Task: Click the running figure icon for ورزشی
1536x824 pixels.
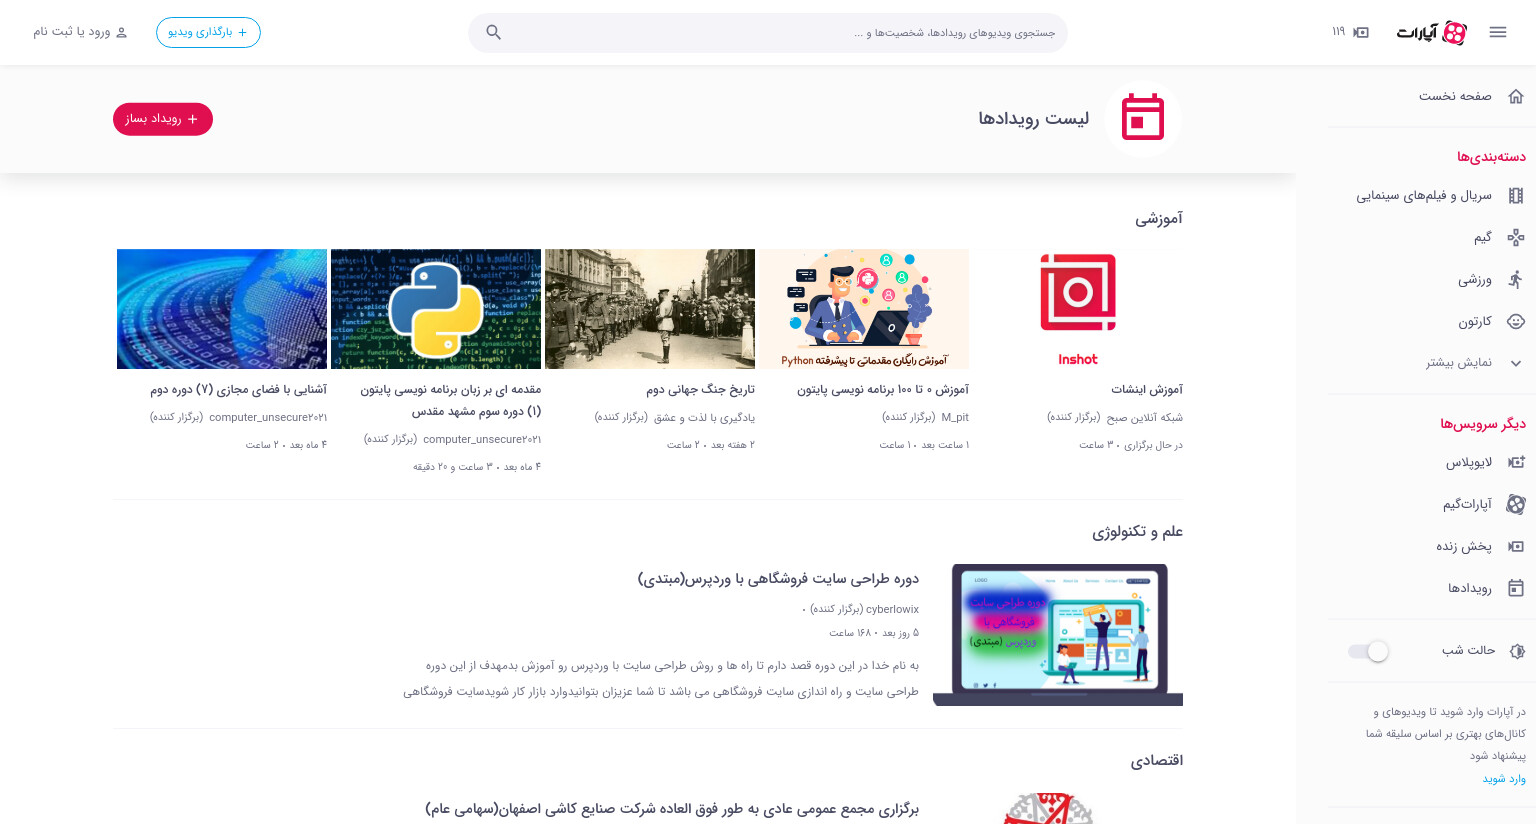Action: click(1516, 279)
